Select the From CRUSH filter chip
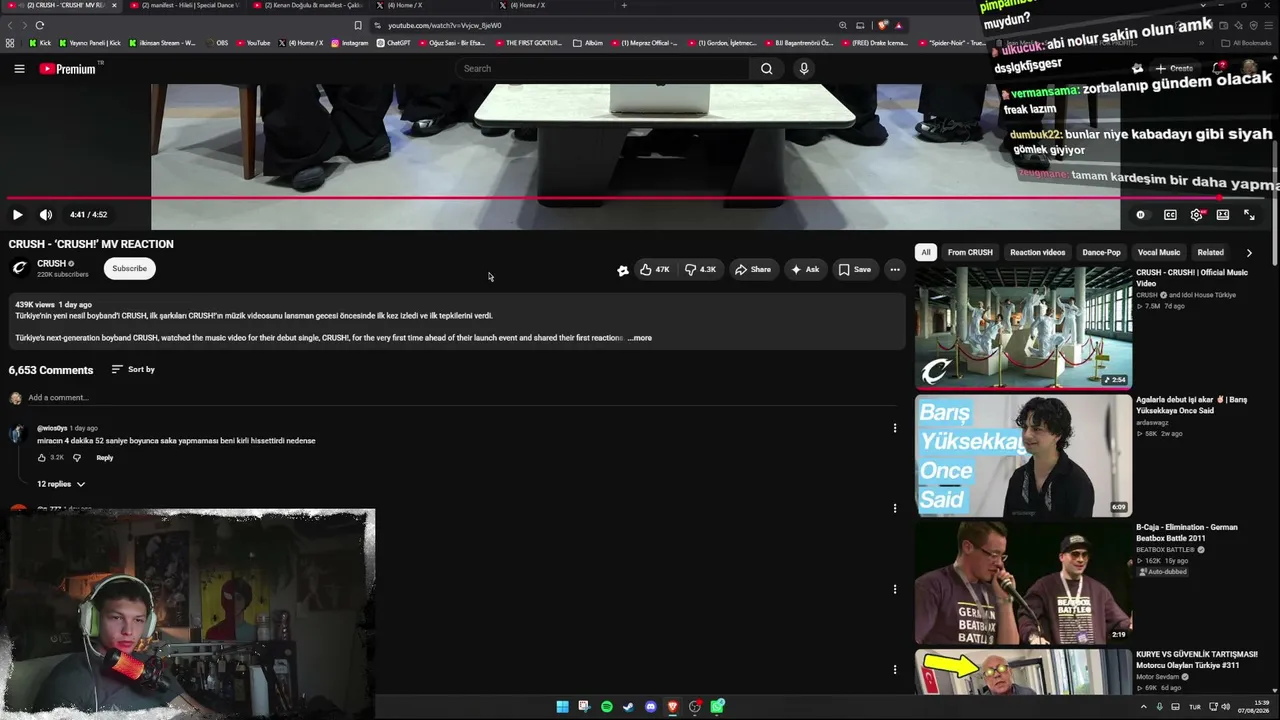This screenshot has width=1280, height=720. [970, 252]
